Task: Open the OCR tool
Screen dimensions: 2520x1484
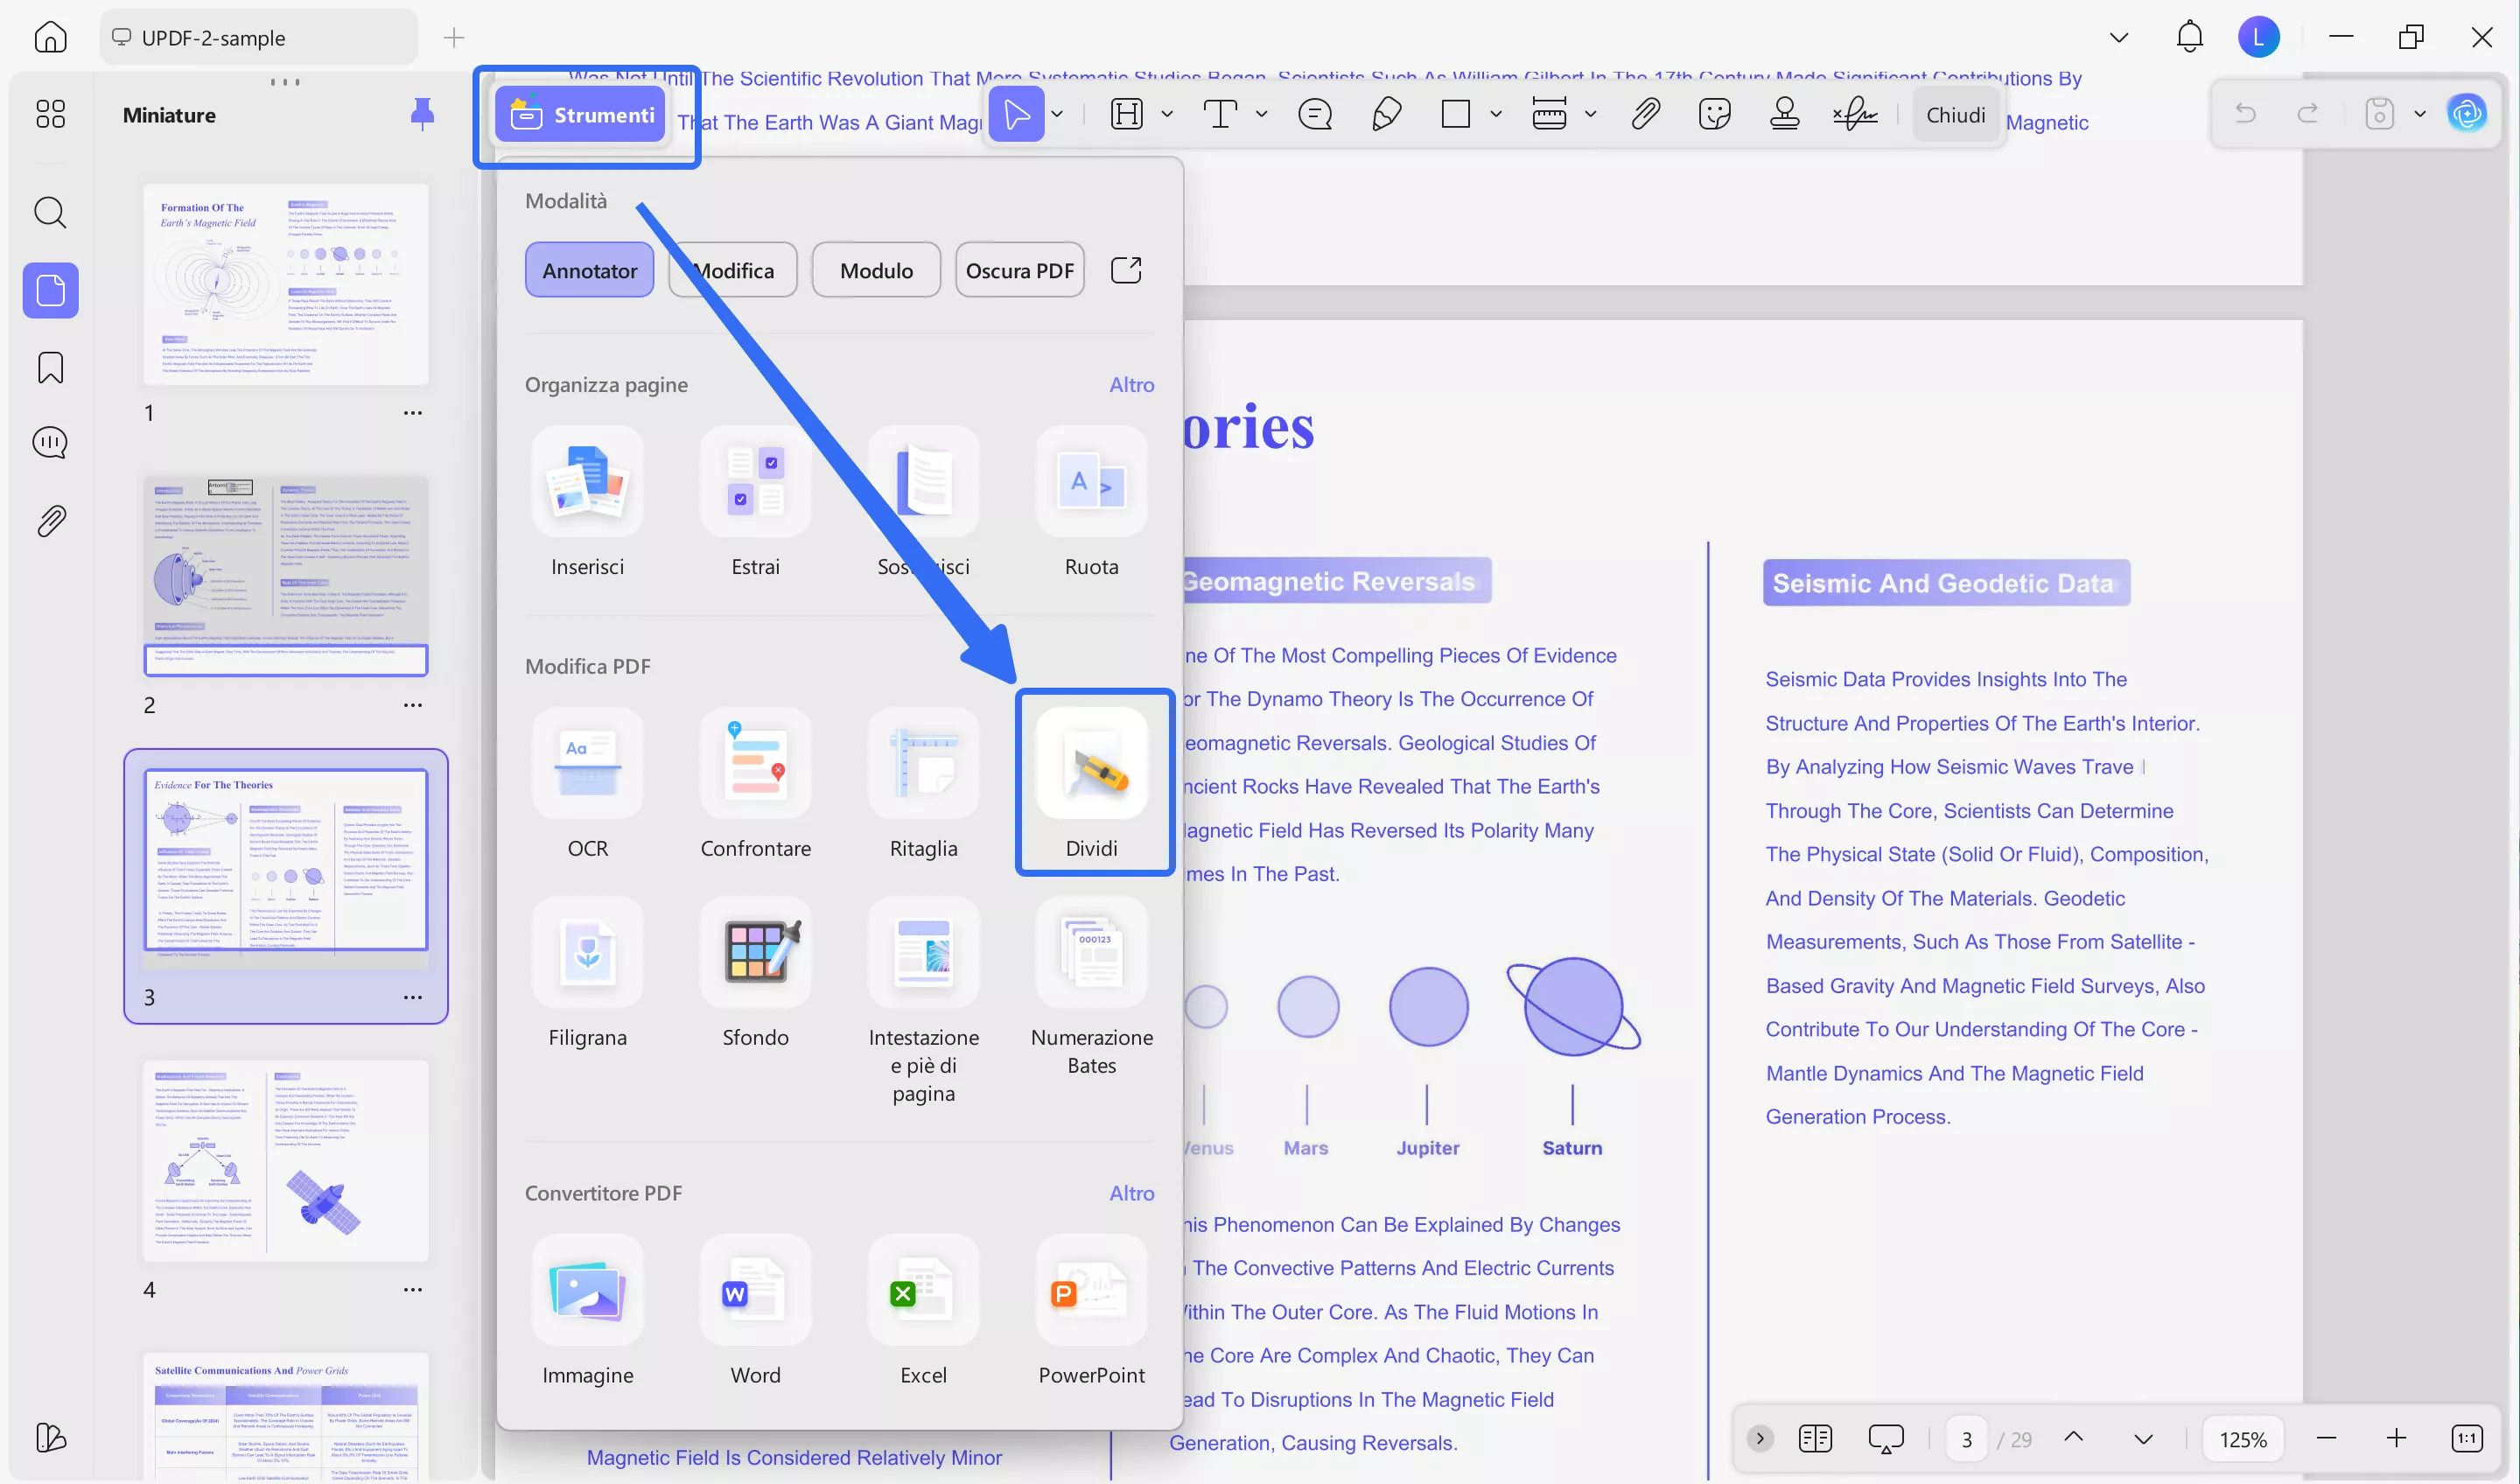Action: click(x=587, y=762)
